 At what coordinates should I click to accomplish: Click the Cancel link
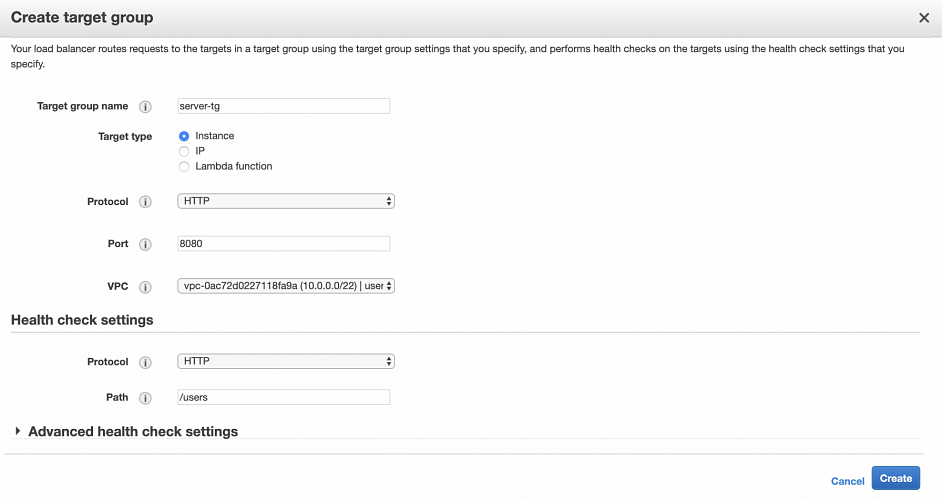(847, 481)
